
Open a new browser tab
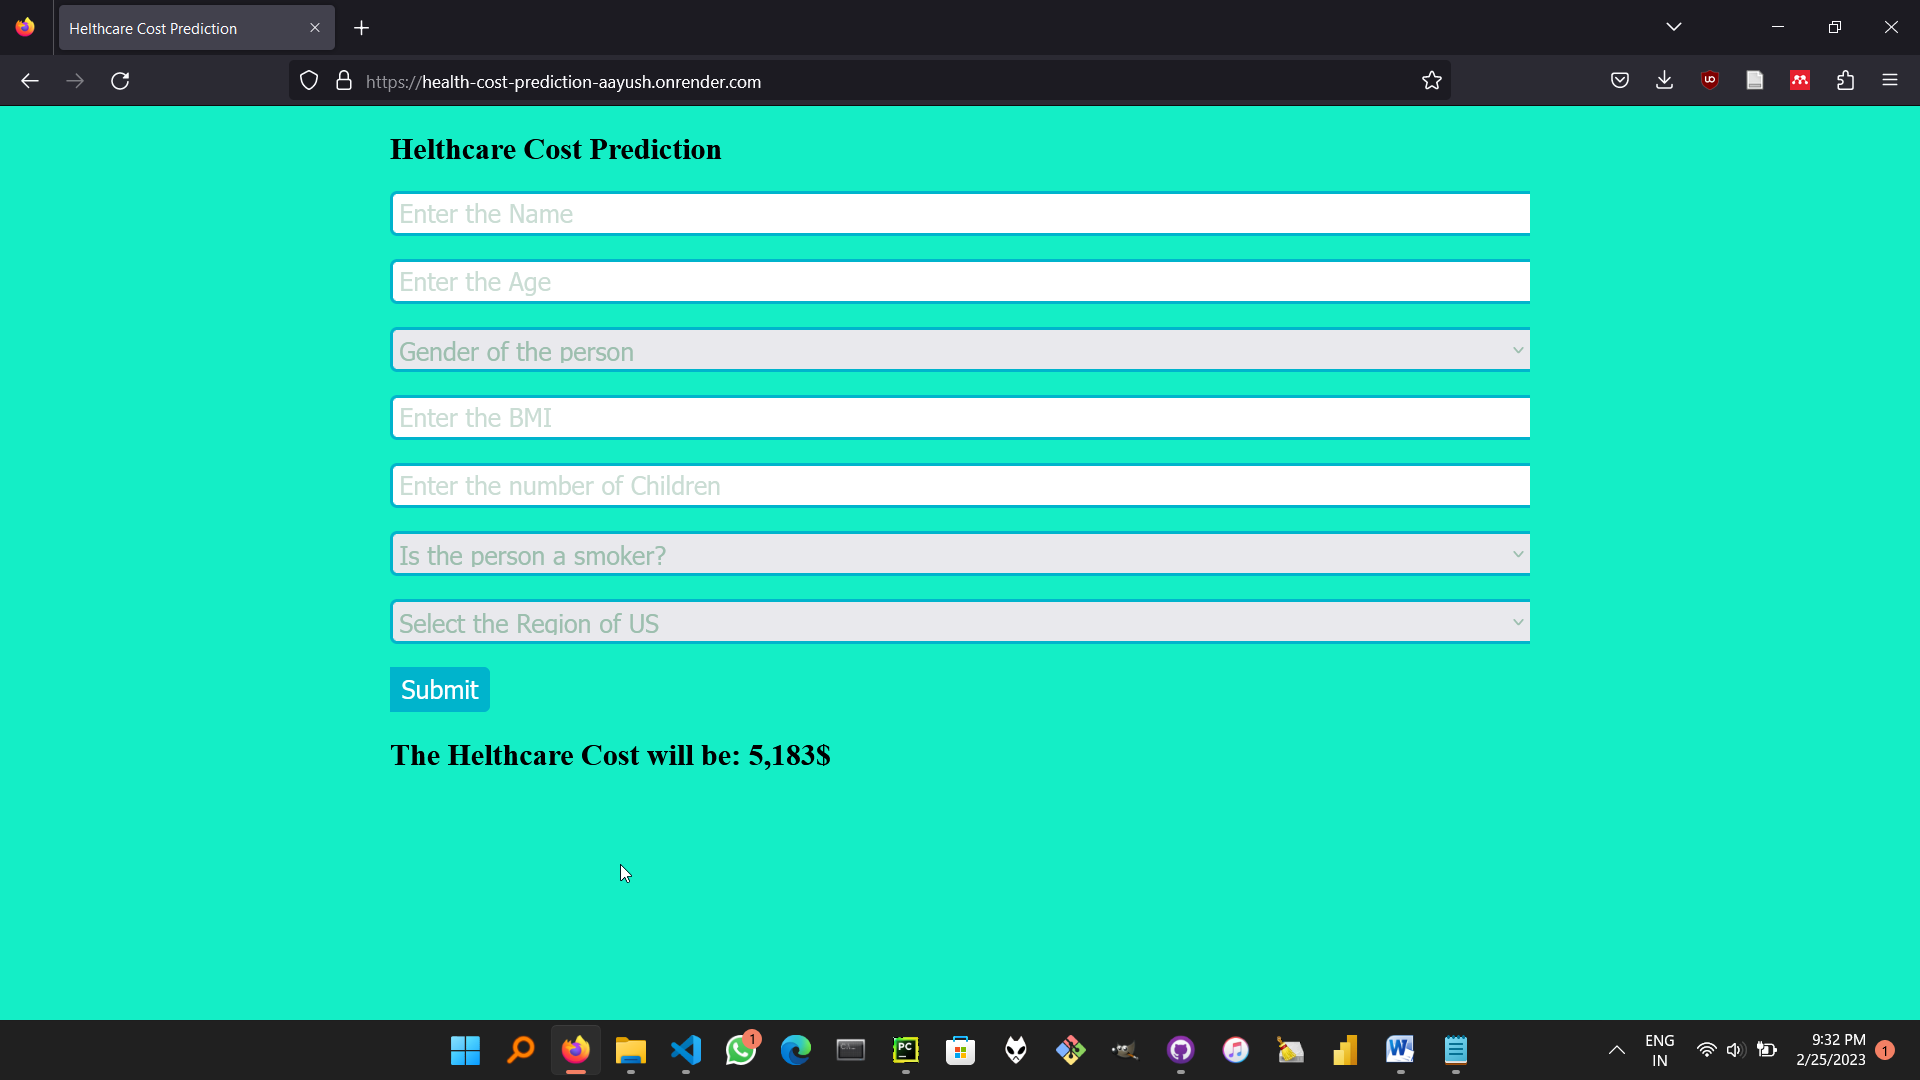(x=361, y=28)
